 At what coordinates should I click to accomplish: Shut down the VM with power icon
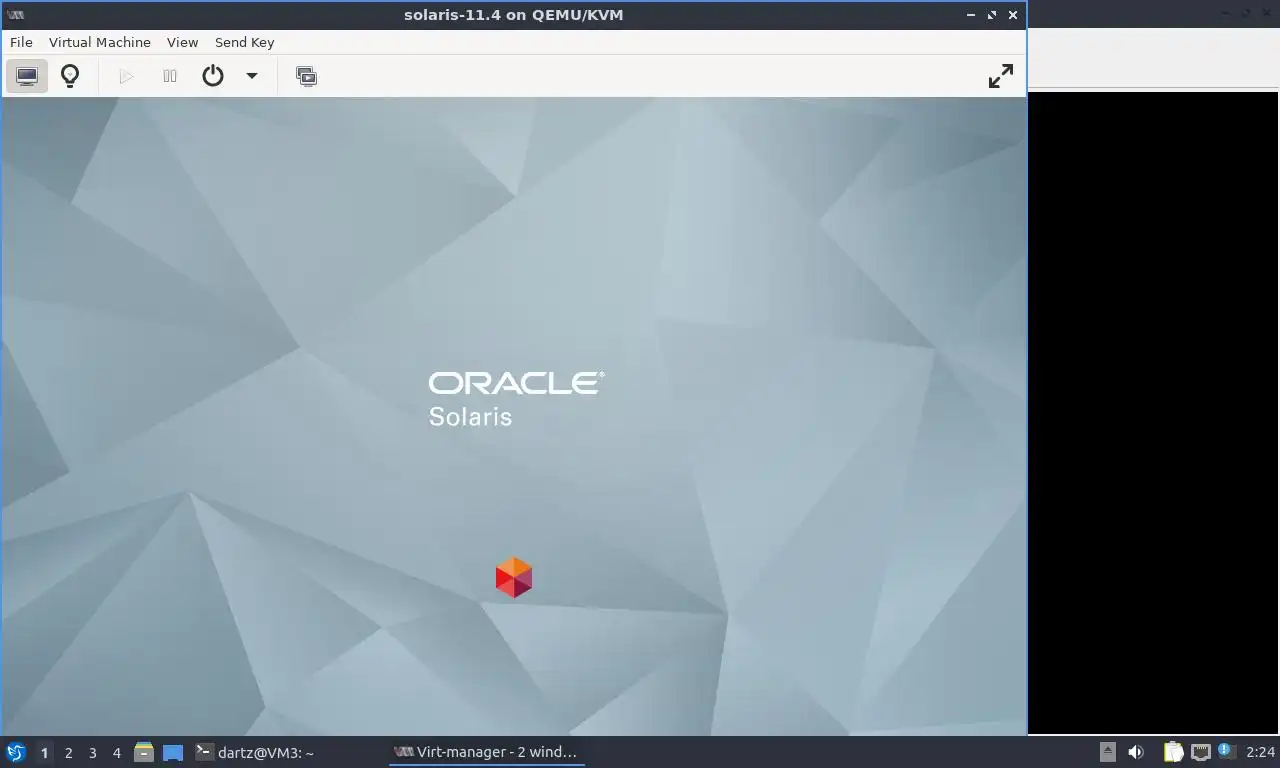pos(213,76)
